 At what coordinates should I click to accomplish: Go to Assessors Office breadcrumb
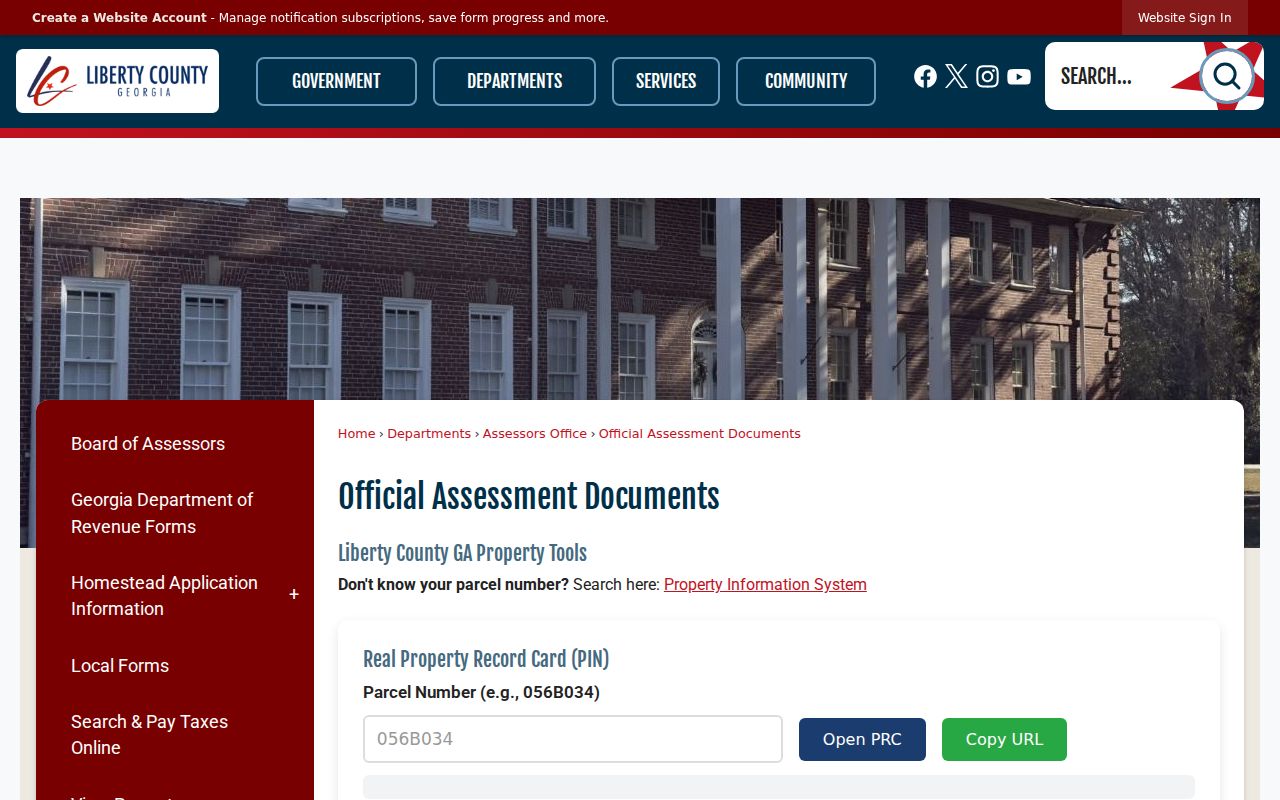pos(535,434)
